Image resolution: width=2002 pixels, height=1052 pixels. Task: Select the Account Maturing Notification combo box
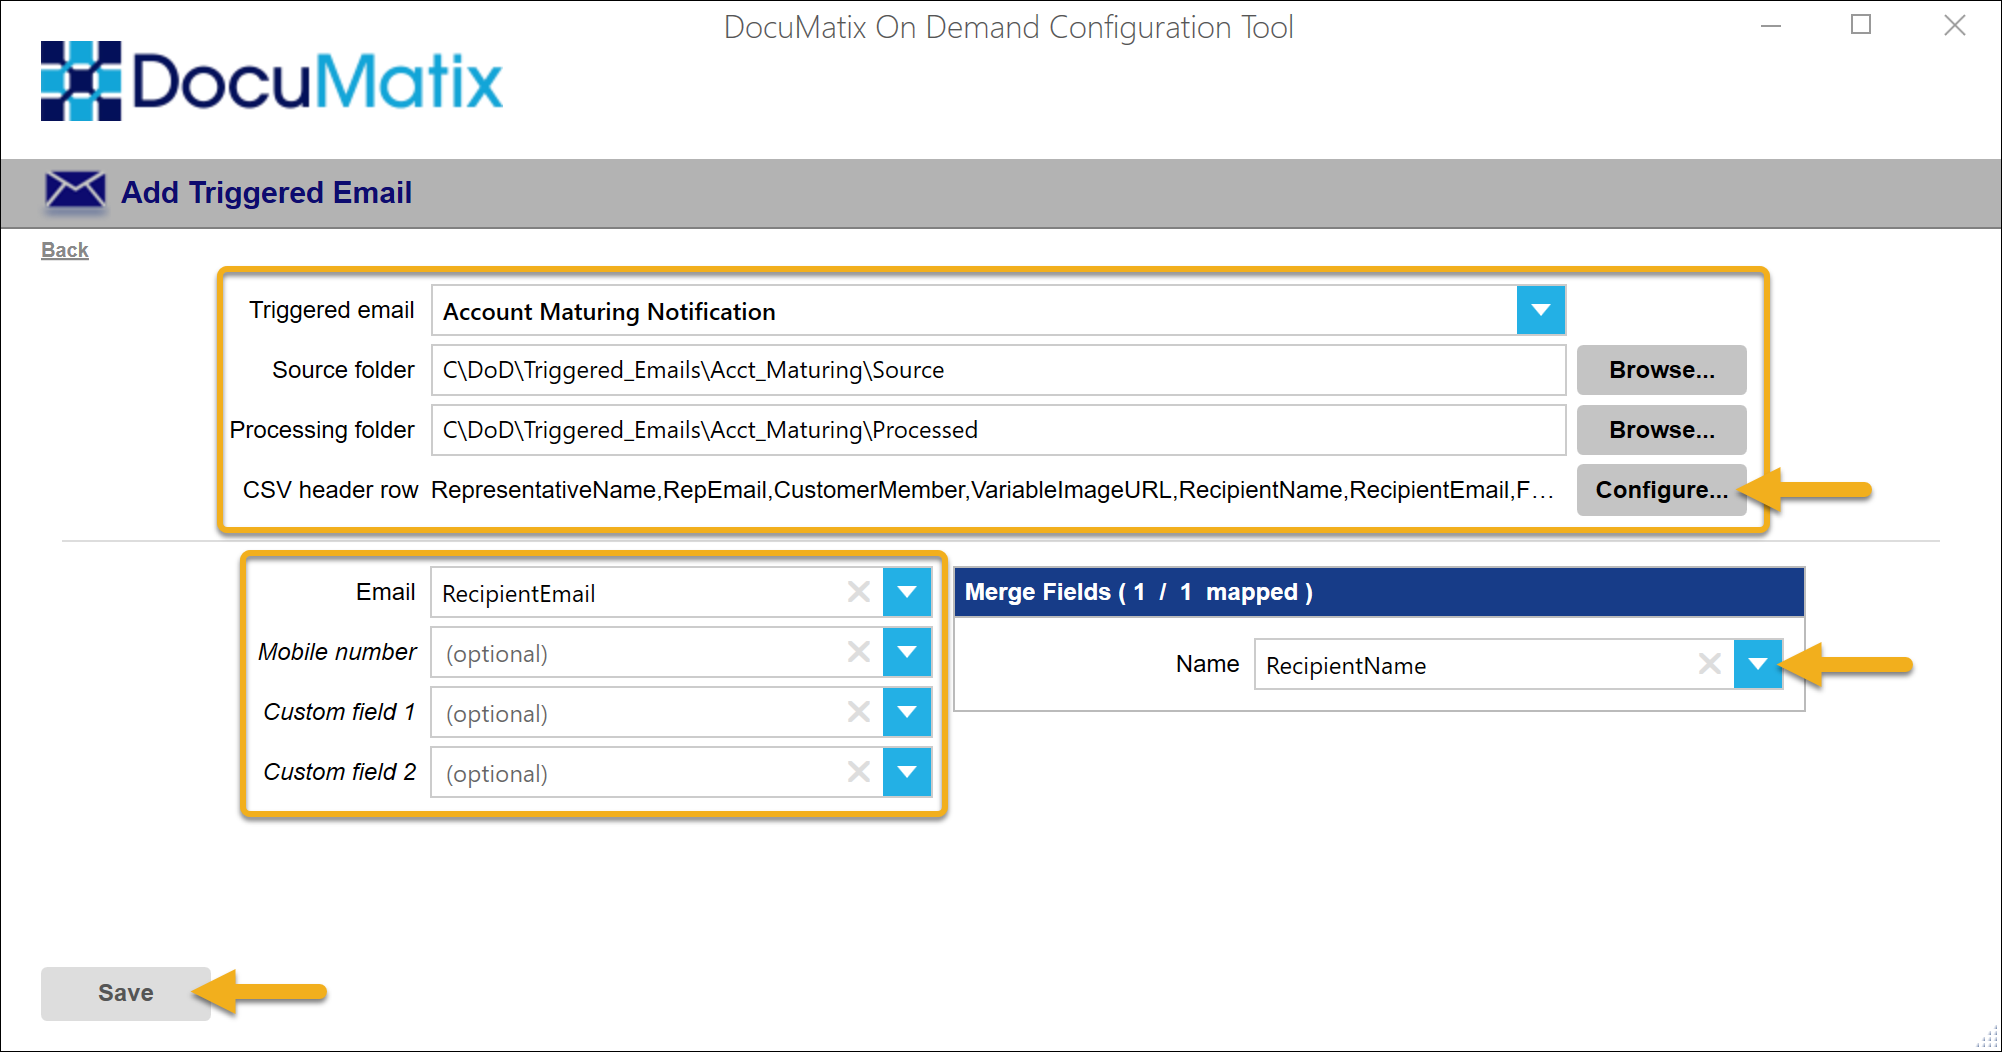(x=998, y=311)
